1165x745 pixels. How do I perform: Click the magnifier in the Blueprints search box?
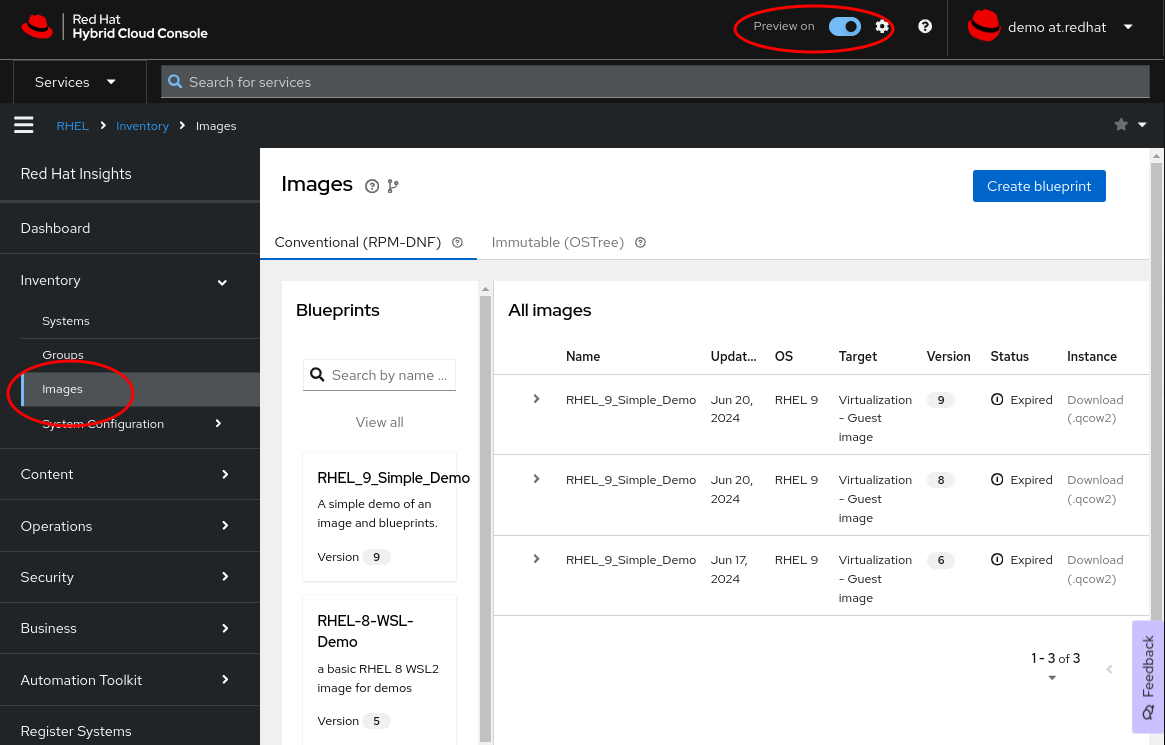(x=317, y=375)
